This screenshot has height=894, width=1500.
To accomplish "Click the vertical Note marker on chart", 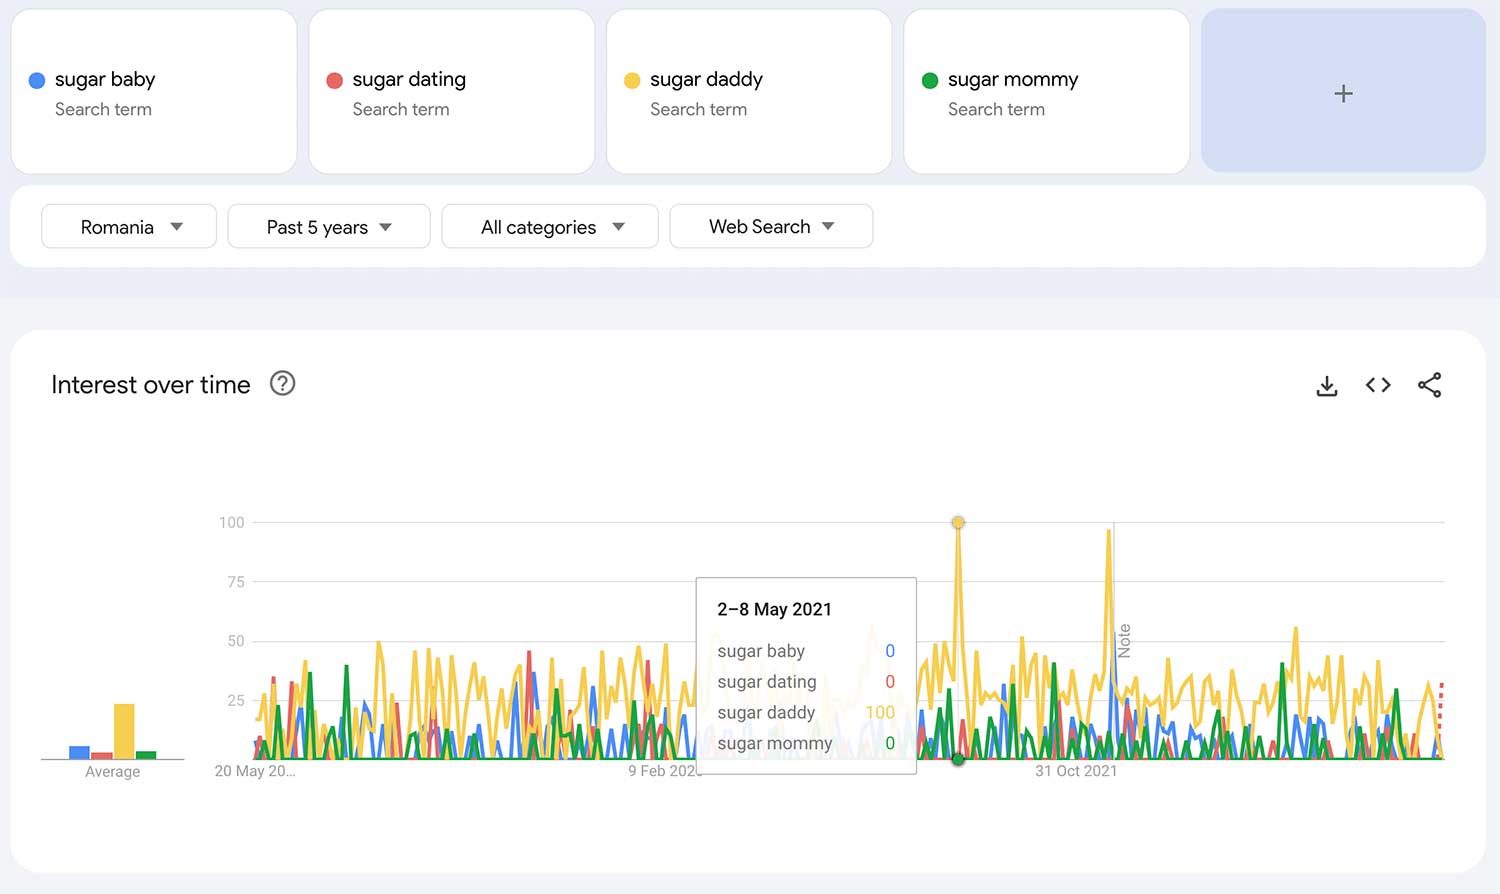I will tap(1124, 640).
